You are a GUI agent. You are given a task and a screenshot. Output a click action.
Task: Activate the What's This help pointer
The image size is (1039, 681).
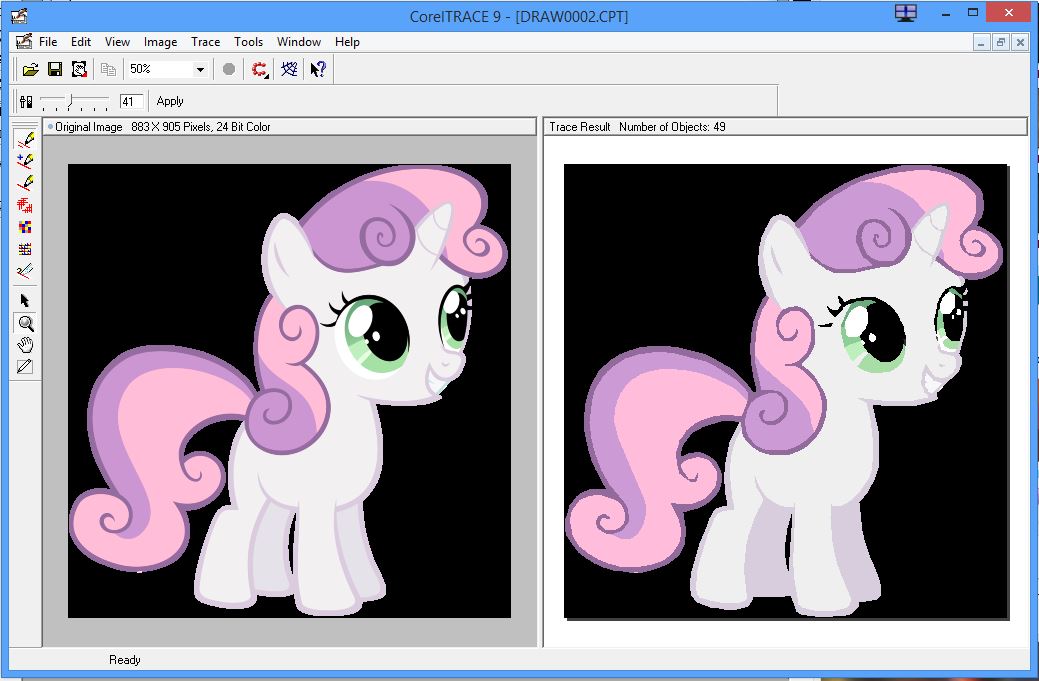318,69
